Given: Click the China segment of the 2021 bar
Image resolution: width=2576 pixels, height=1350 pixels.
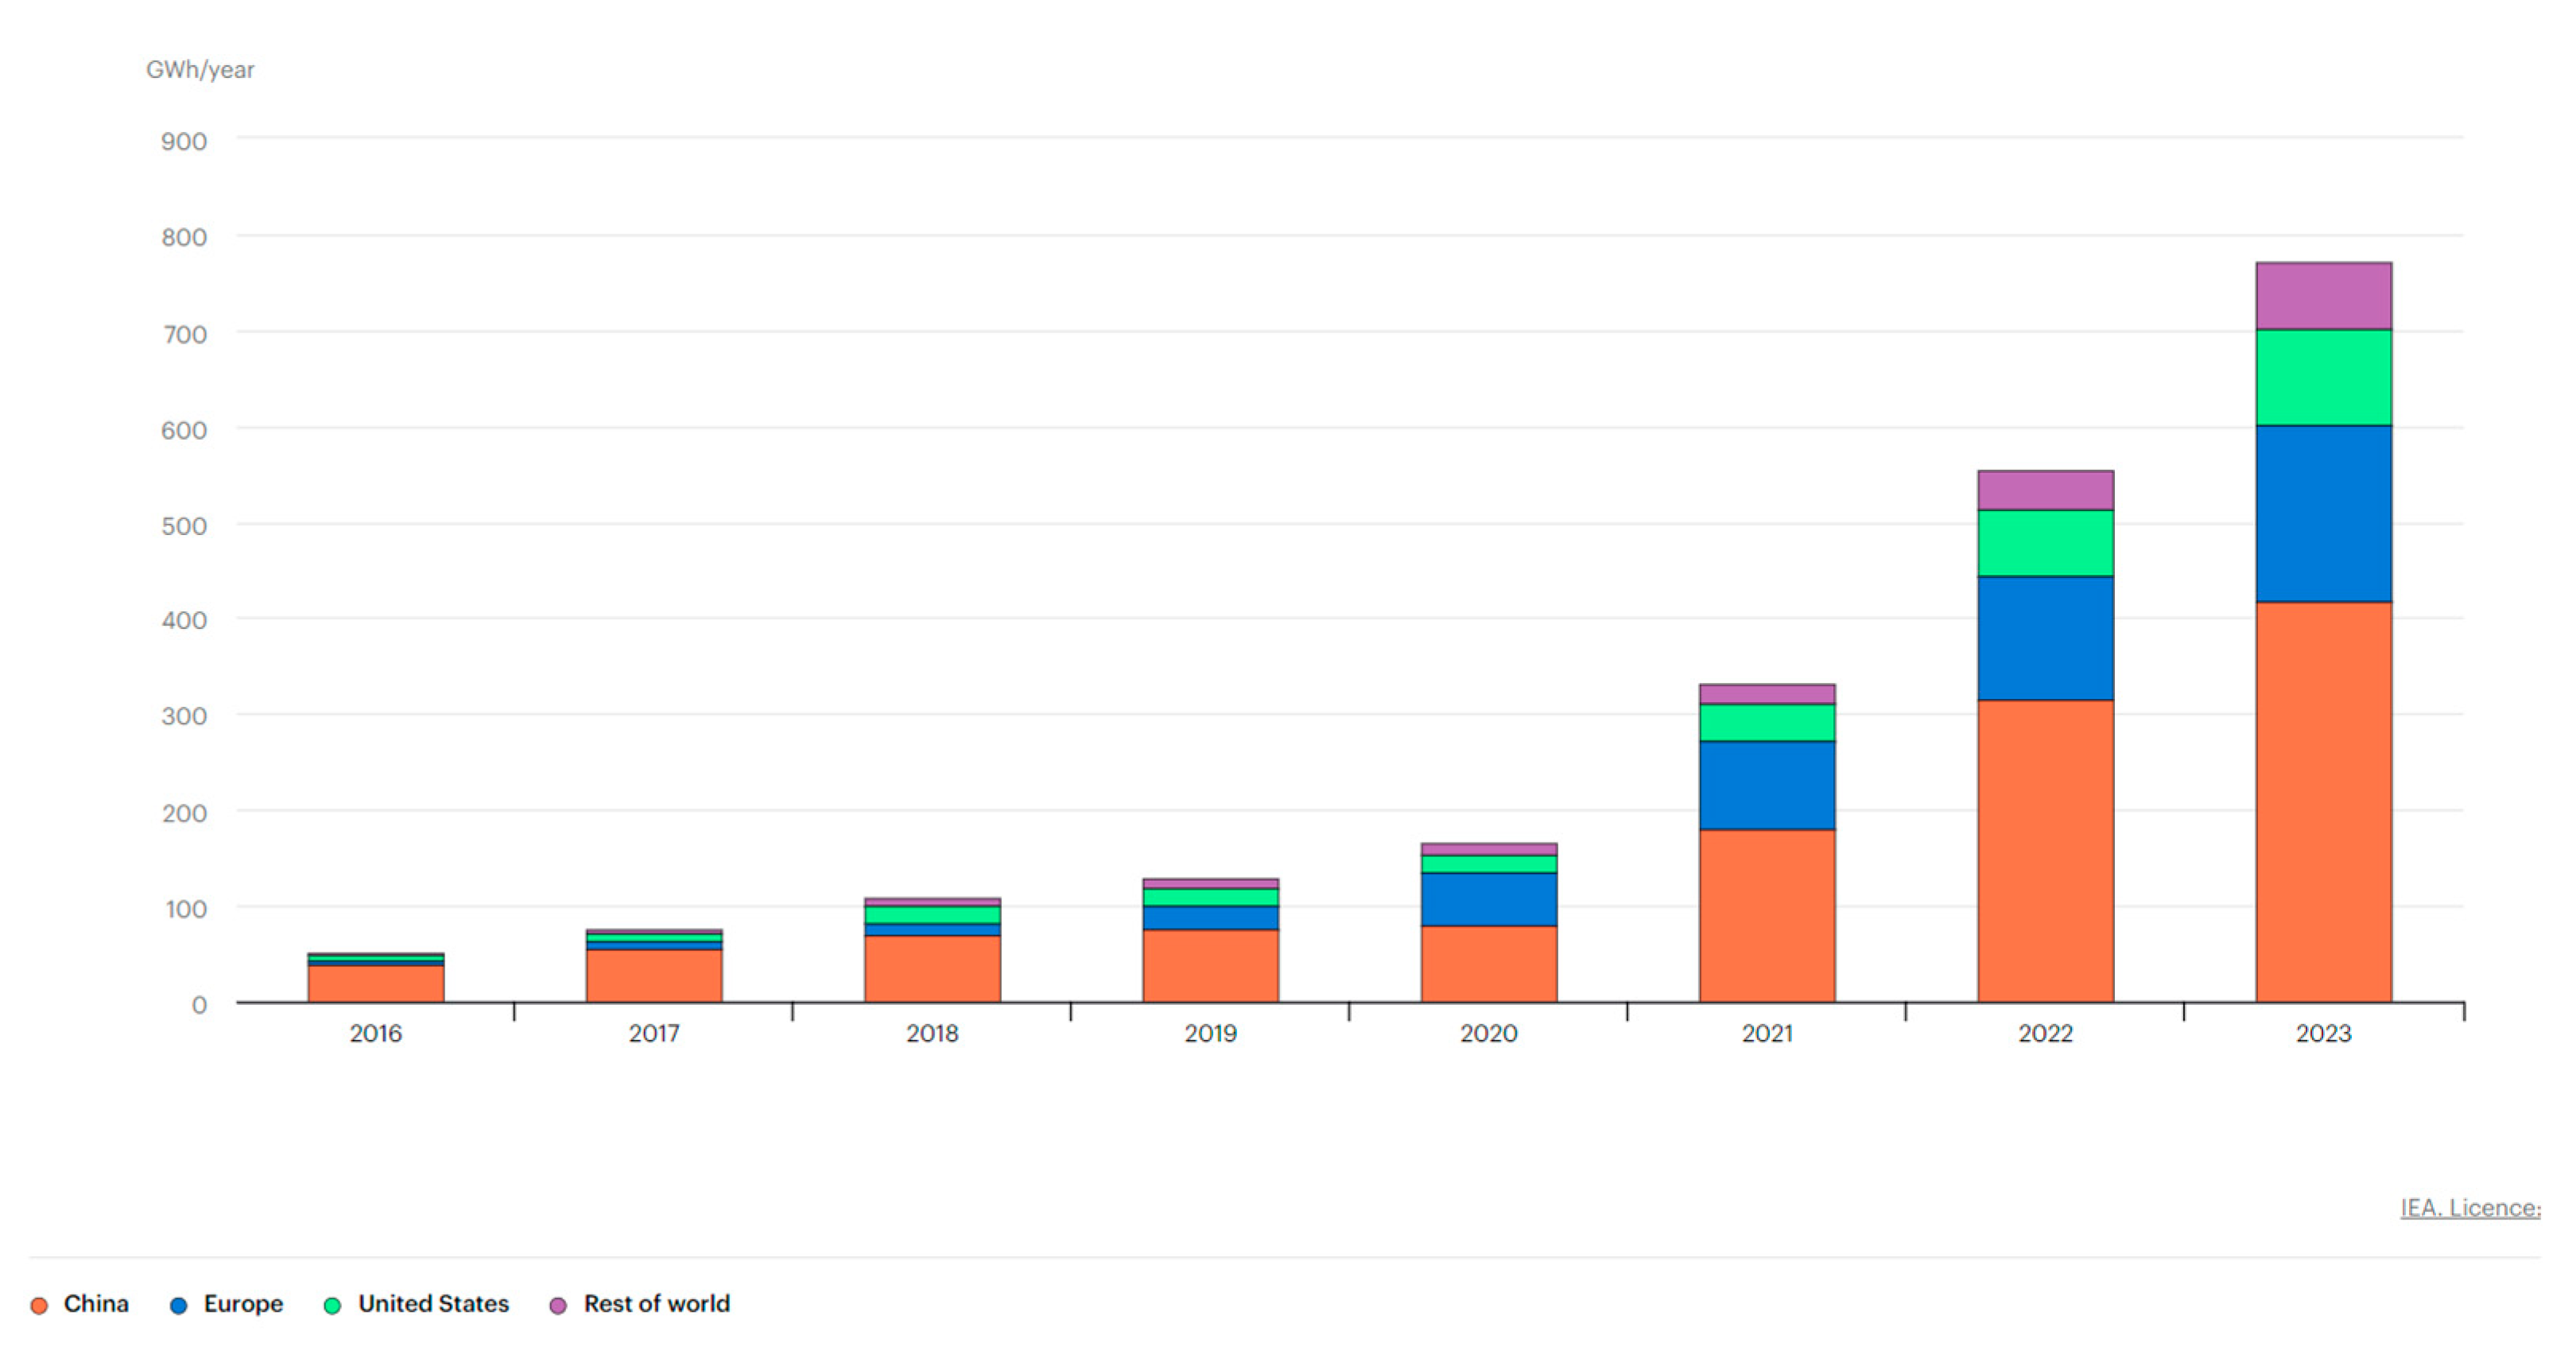Looking at the screenshot, I should tap(1767, 915).
